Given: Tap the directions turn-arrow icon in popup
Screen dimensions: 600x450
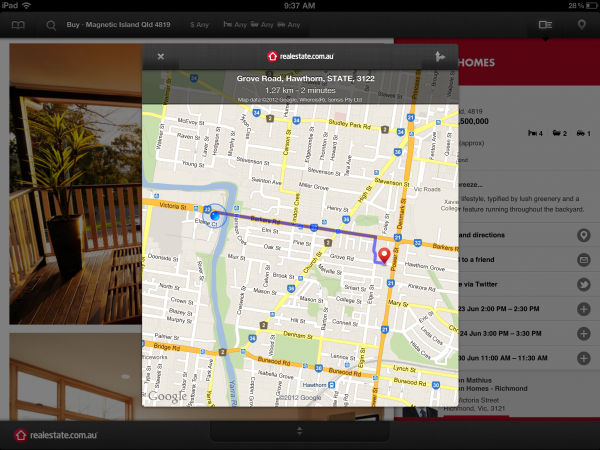Looking at the screenshot, I should [440, 57].
